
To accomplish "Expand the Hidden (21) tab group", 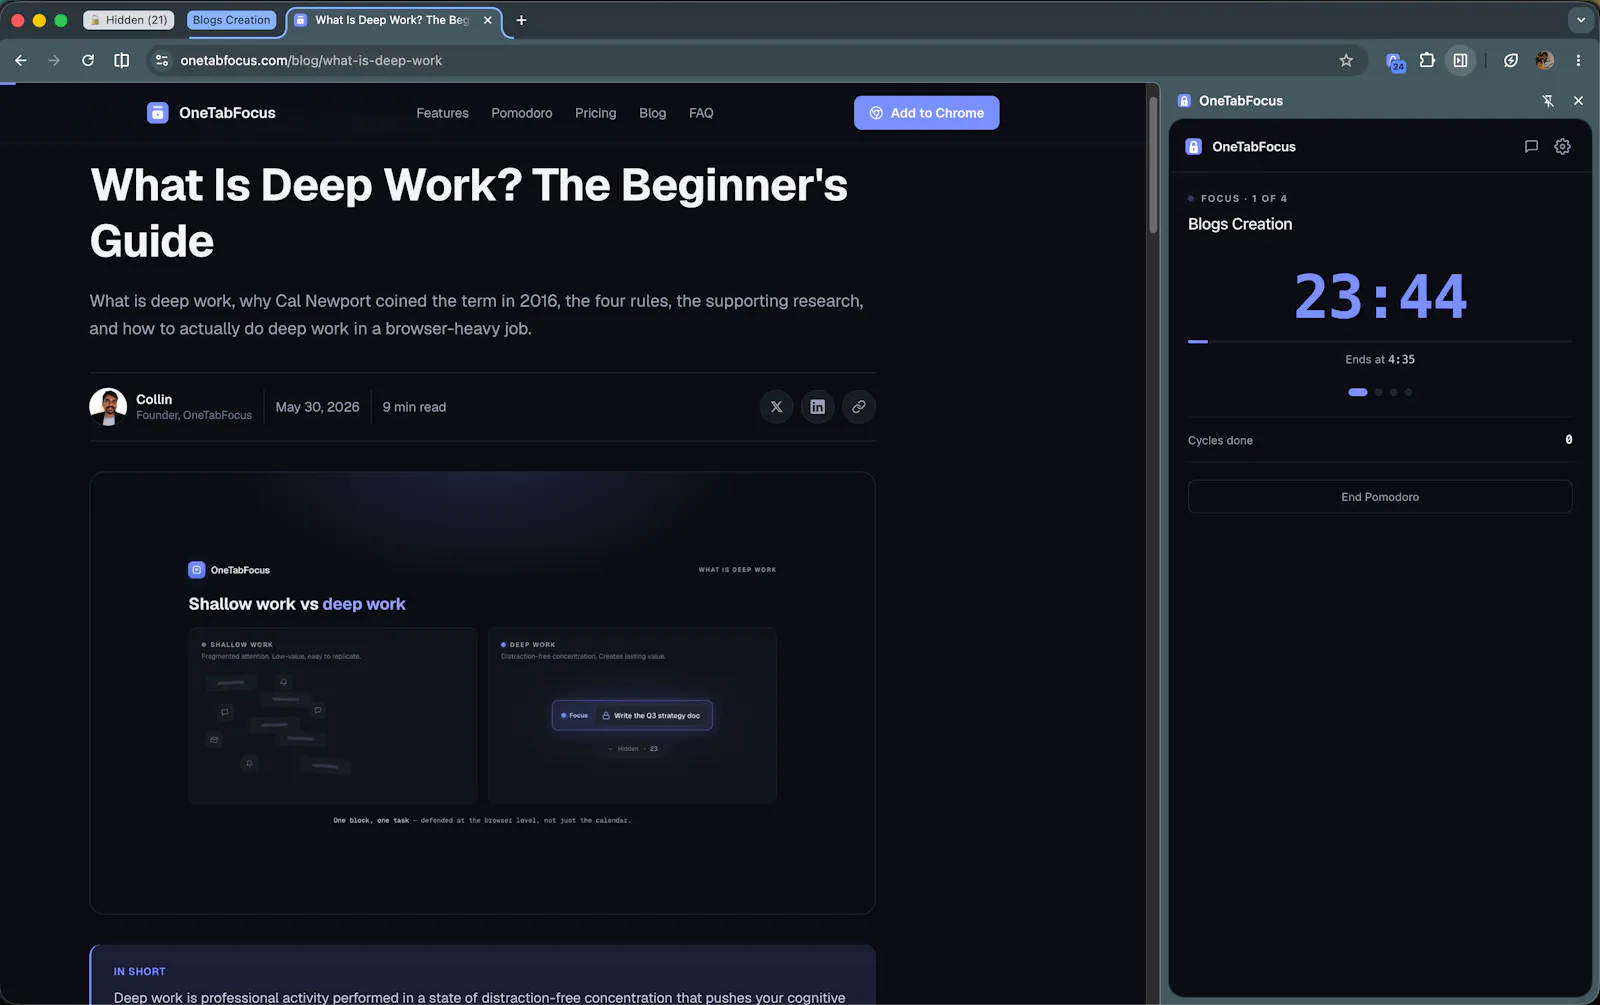I will click(x=129, y=20).
